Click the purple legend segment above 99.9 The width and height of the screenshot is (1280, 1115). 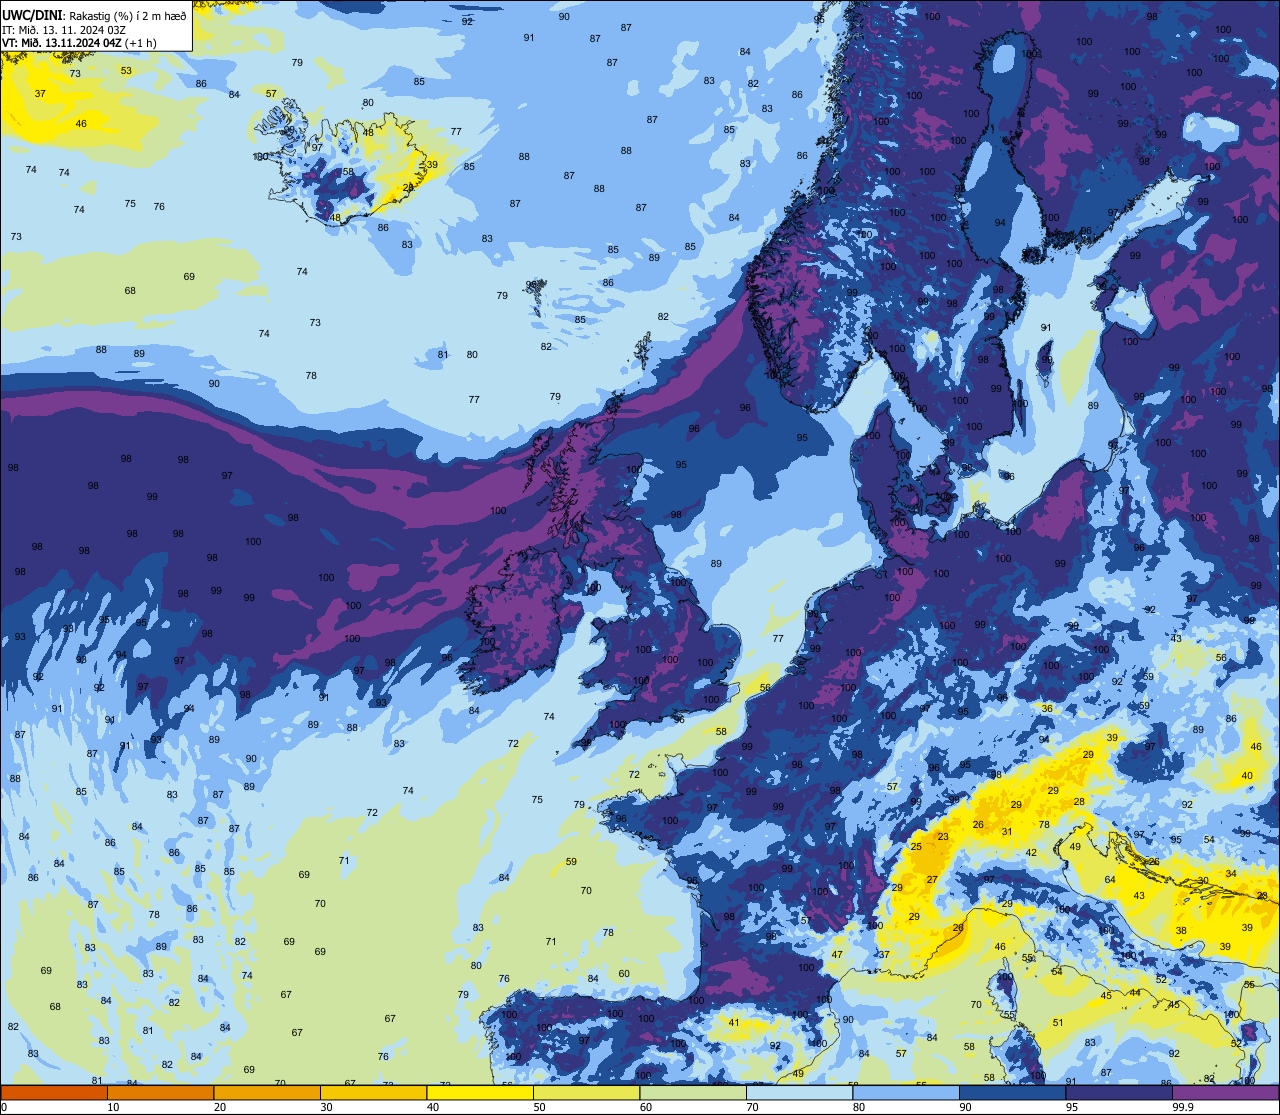(x=1225, y=1092)
